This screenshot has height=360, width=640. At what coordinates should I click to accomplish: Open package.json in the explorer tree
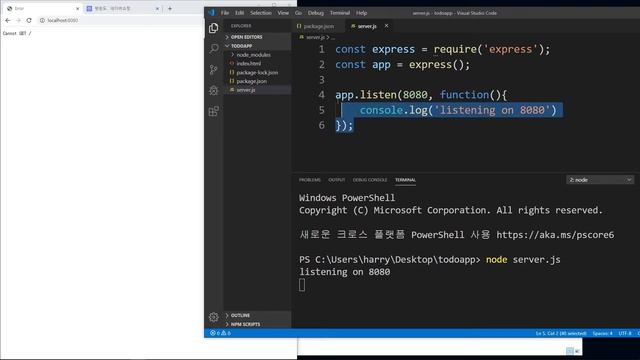[251, 81]
